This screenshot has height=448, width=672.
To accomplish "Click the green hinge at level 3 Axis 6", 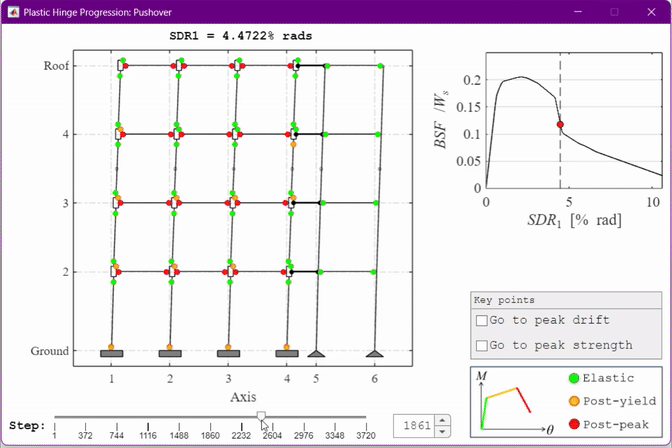I will (376, 203).
